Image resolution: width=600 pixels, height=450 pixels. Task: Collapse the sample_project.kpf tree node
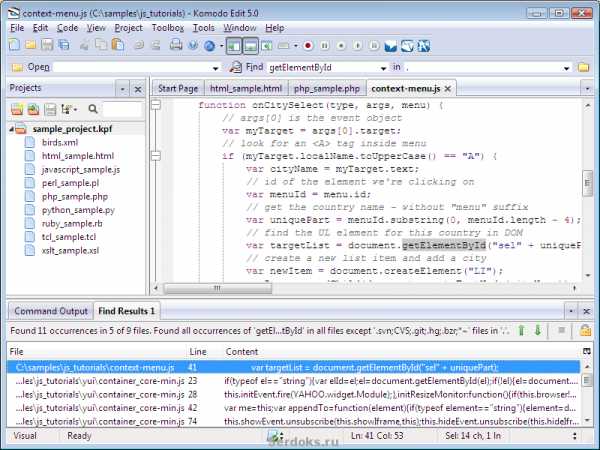(x=11, y=129)
